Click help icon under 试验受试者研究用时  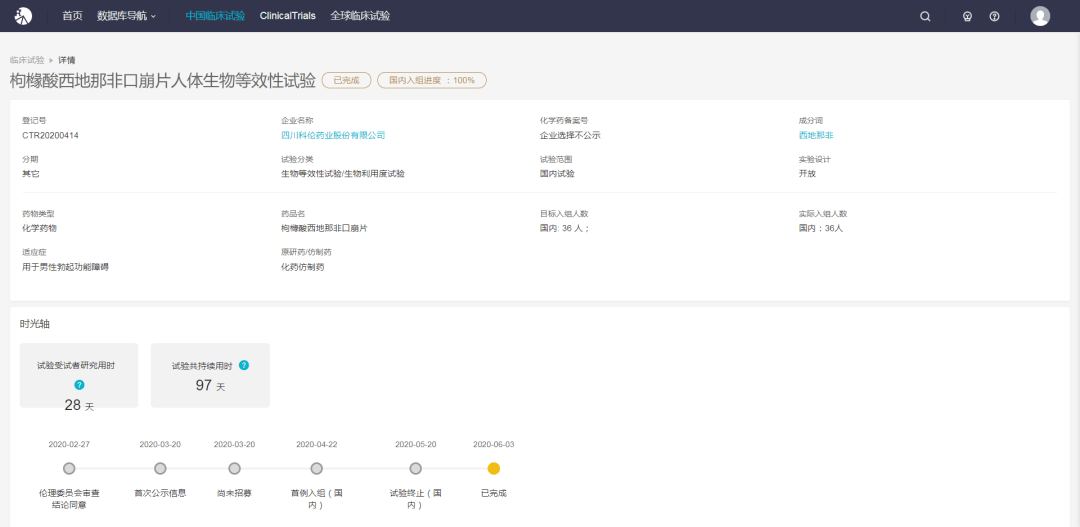pyautogui.click(x=79, y=384)
